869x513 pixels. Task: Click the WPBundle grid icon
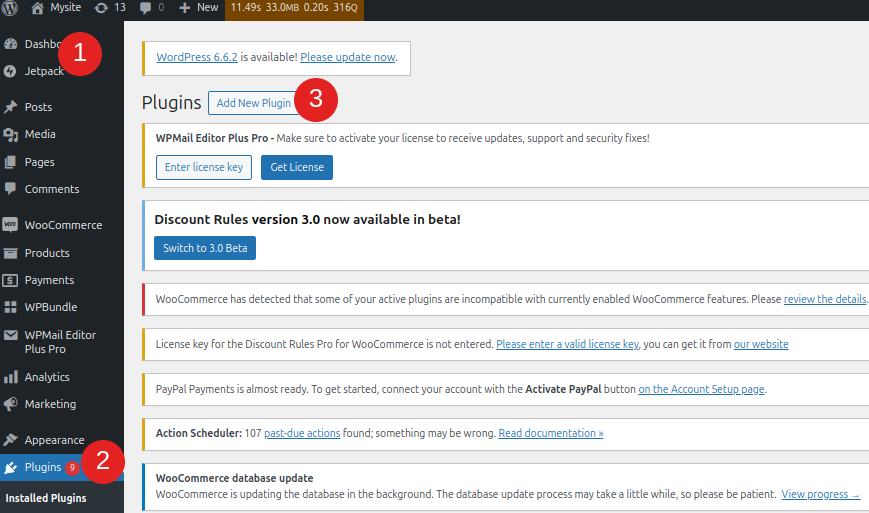[10, 307]
